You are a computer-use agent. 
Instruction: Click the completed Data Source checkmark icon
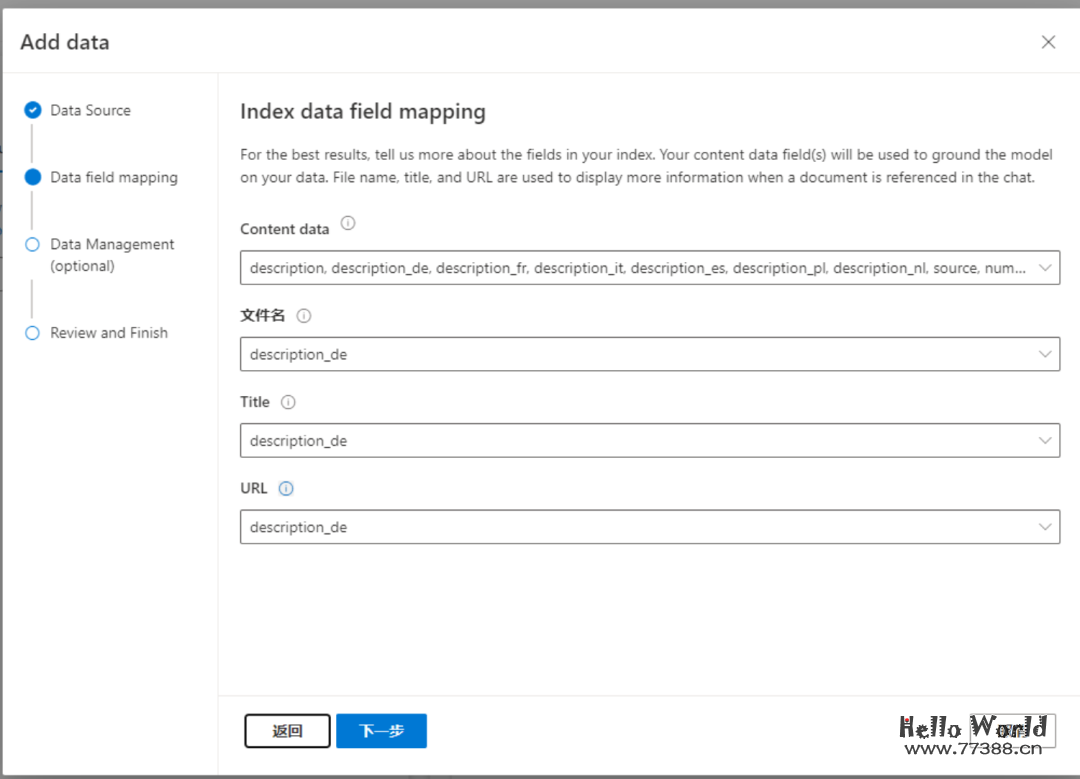[33, 110]
